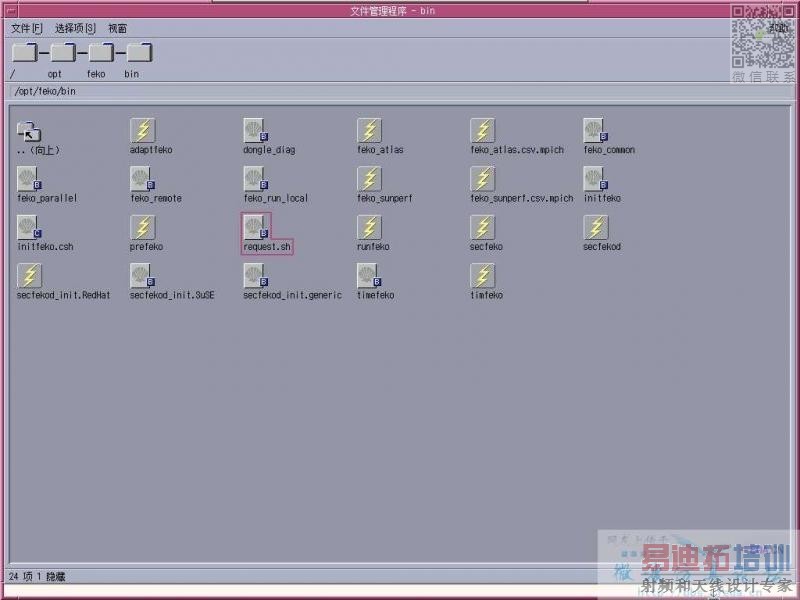Click the secfekod_init.SuSE script icon

click(142, 276)
